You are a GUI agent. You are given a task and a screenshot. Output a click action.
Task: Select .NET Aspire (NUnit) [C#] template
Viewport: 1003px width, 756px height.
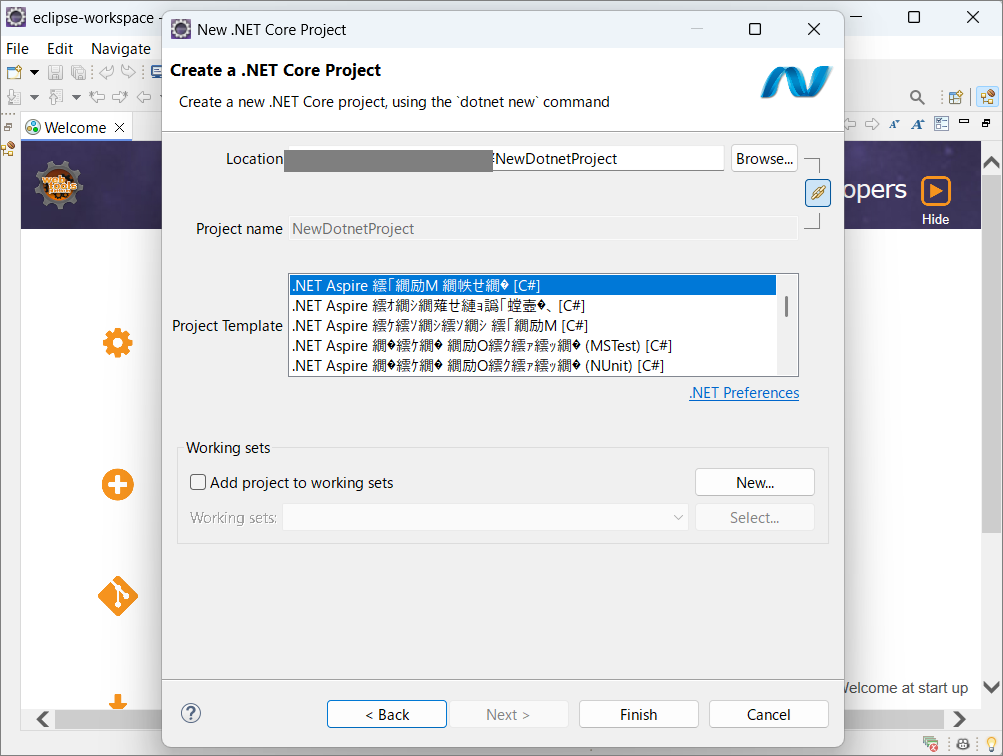coord(533,366)
